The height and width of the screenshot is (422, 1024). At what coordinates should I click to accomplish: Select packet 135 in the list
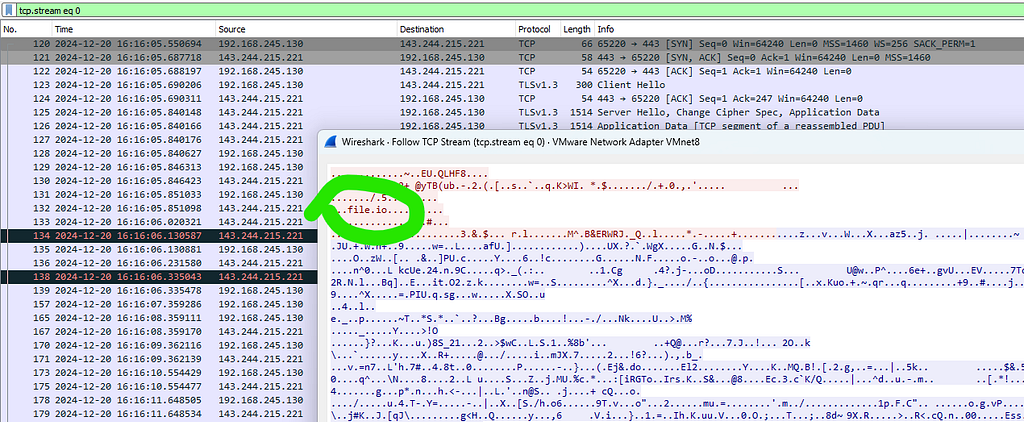157,250
